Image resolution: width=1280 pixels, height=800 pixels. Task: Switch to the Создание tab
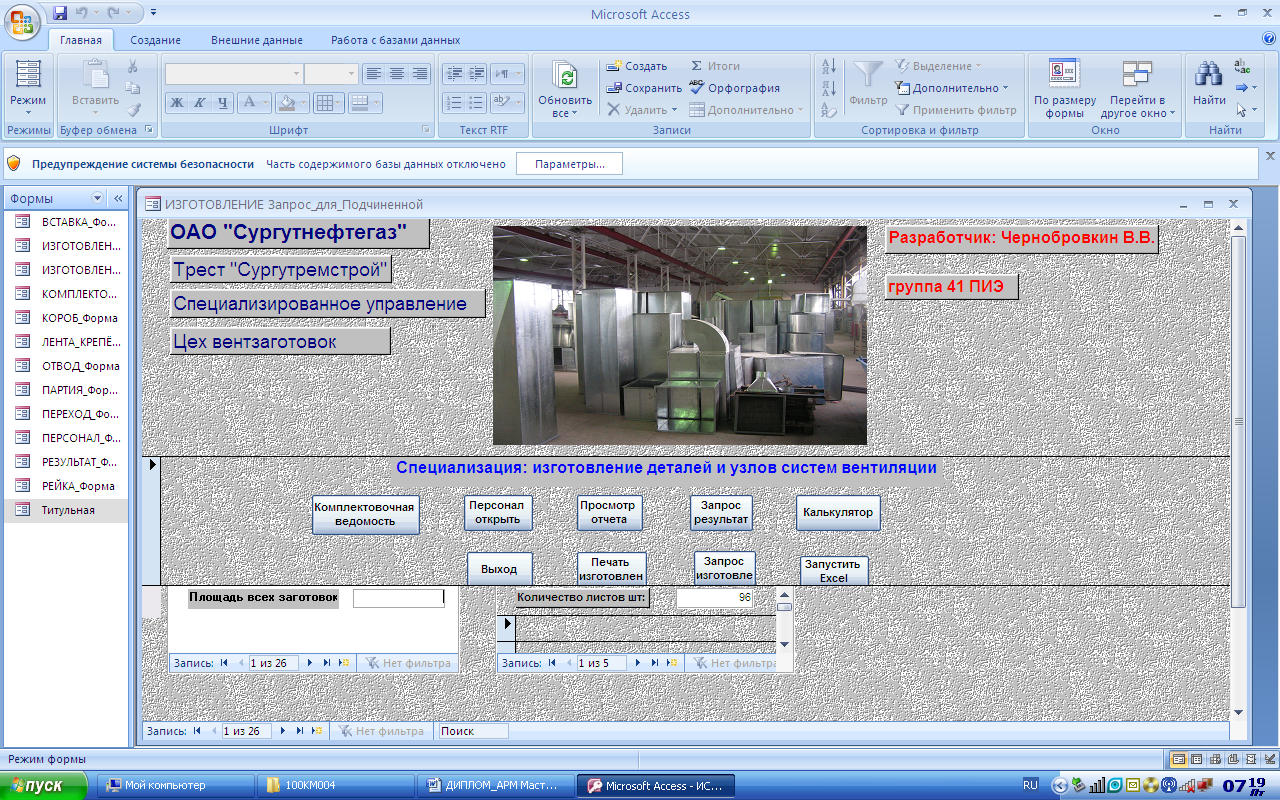point(155,40)
